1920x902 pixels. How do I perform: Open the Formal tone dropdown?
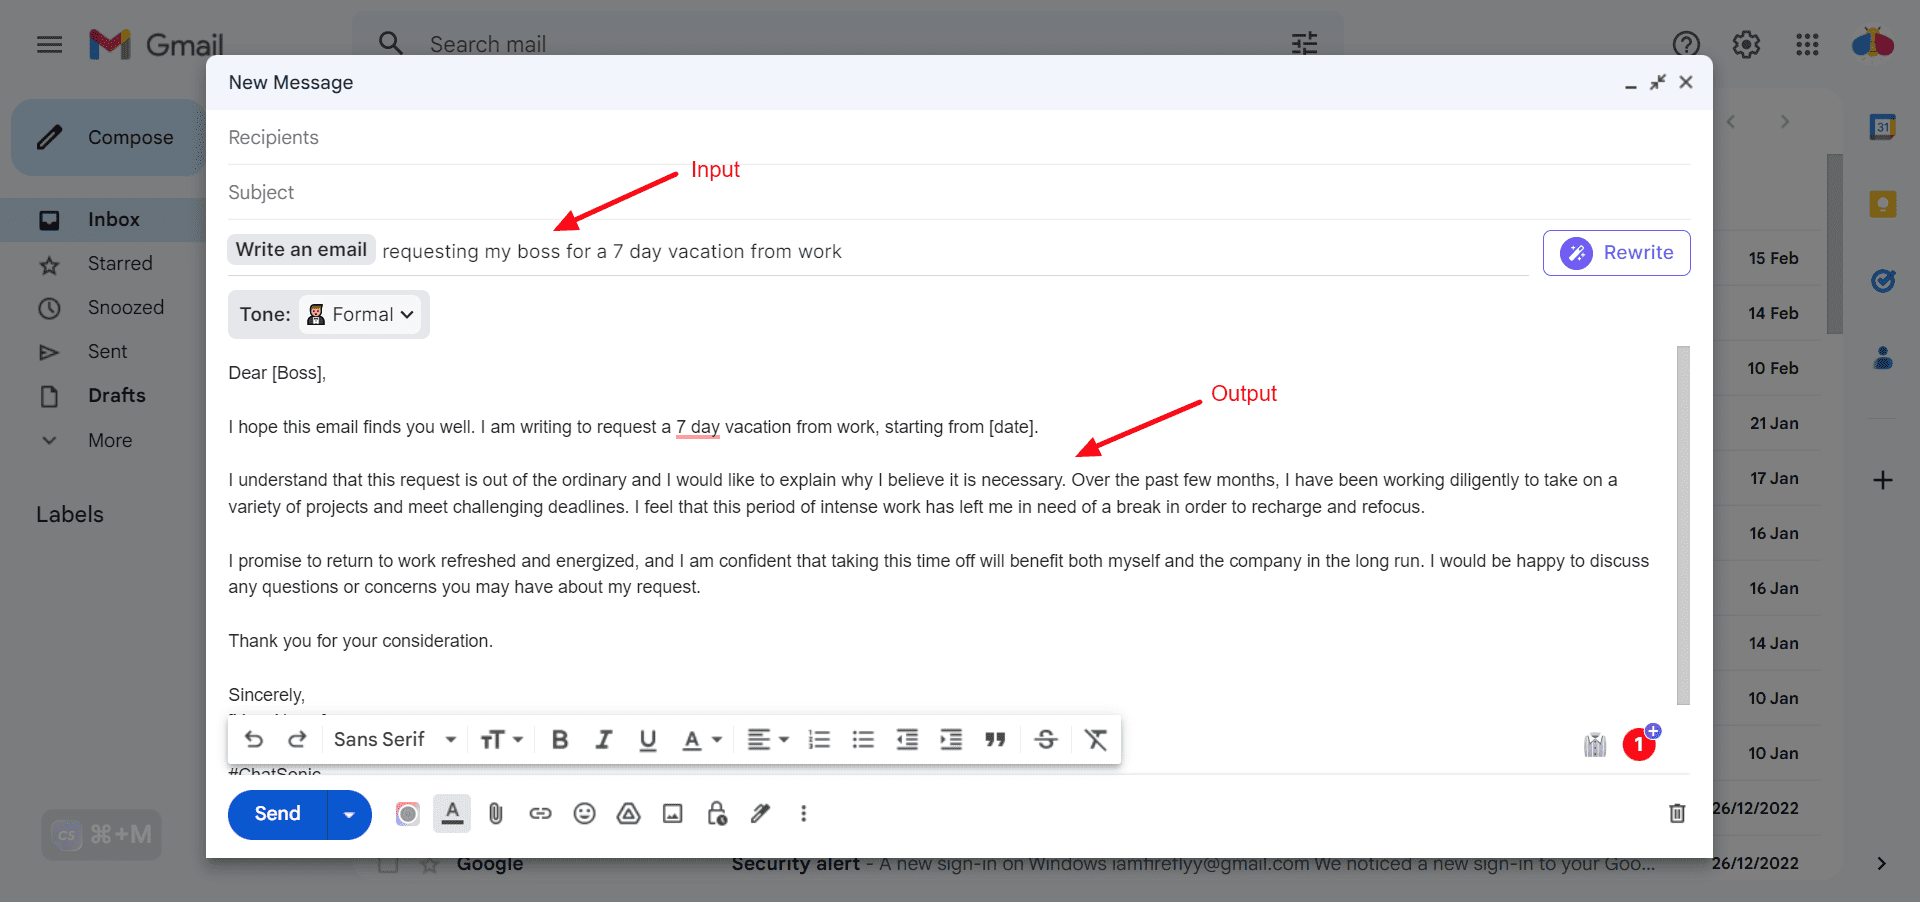361,315
